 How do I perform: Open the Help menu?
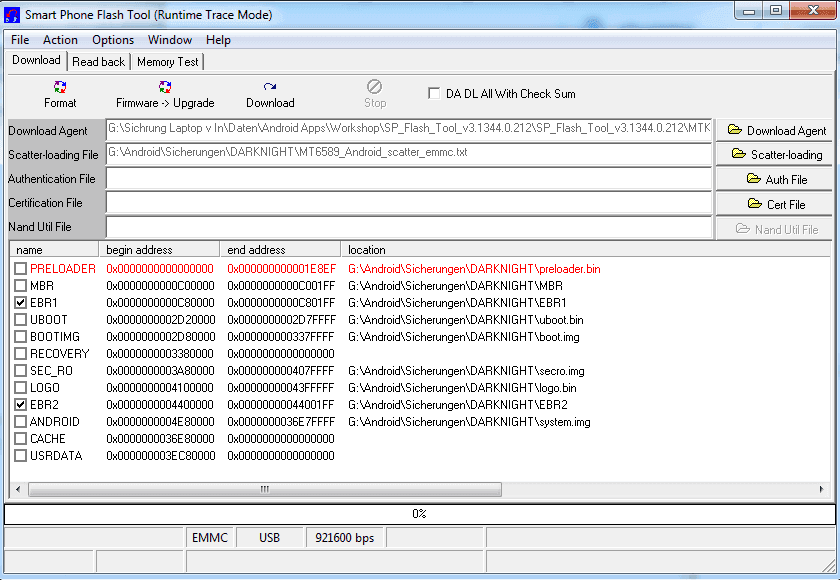coord(218,40)
